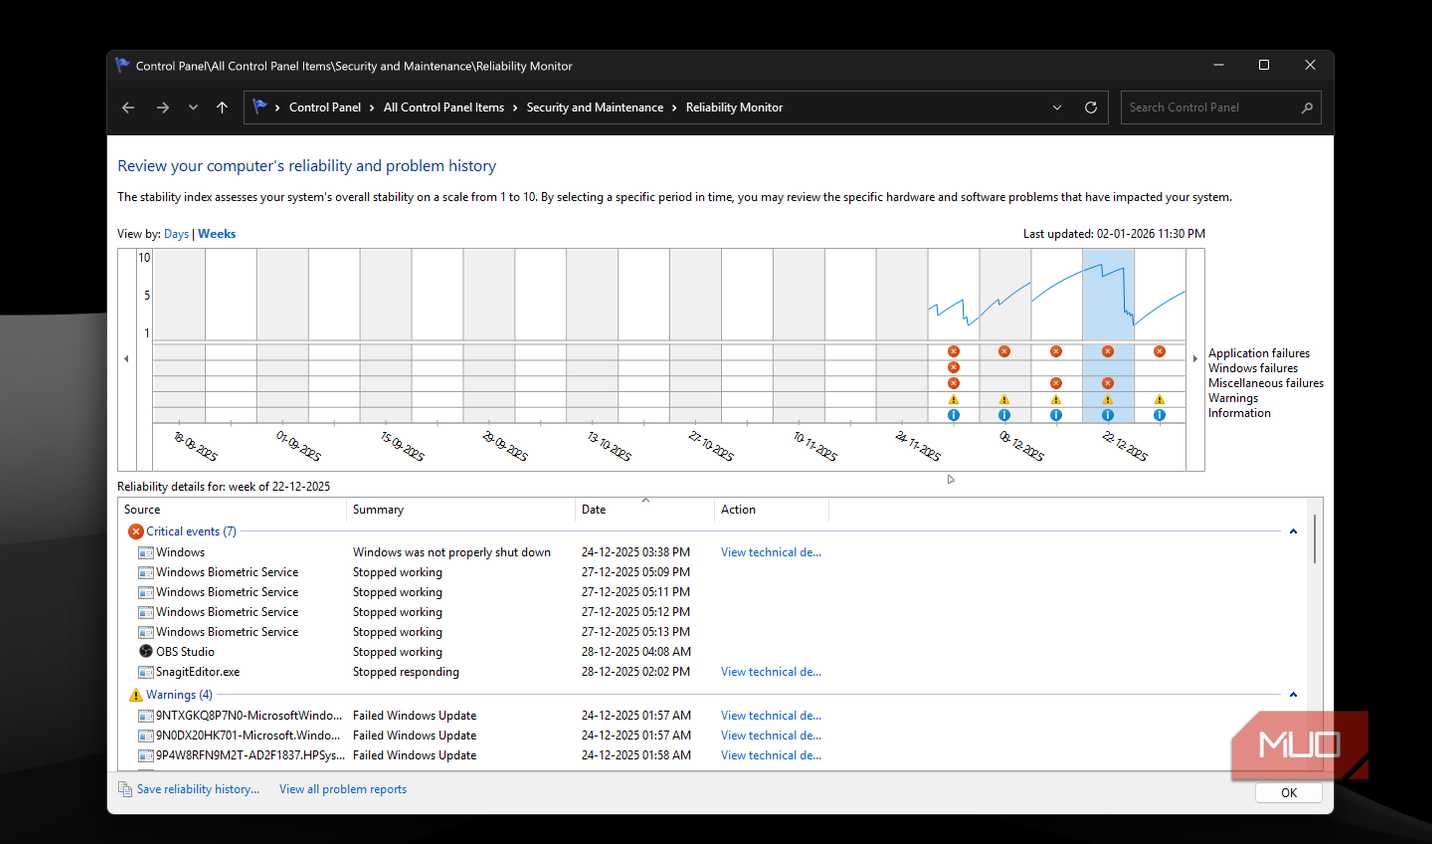
Task: Click the yellow triangle beside Warnings (4)
Action: [x=136, y=695]
